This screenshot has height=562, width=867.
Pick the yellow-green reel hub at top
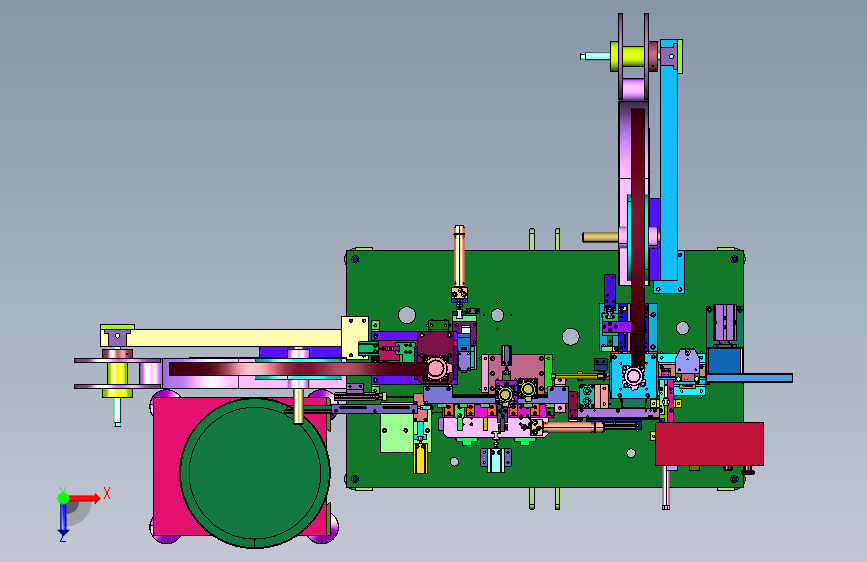pyautogui.click(x=633, y=58)
